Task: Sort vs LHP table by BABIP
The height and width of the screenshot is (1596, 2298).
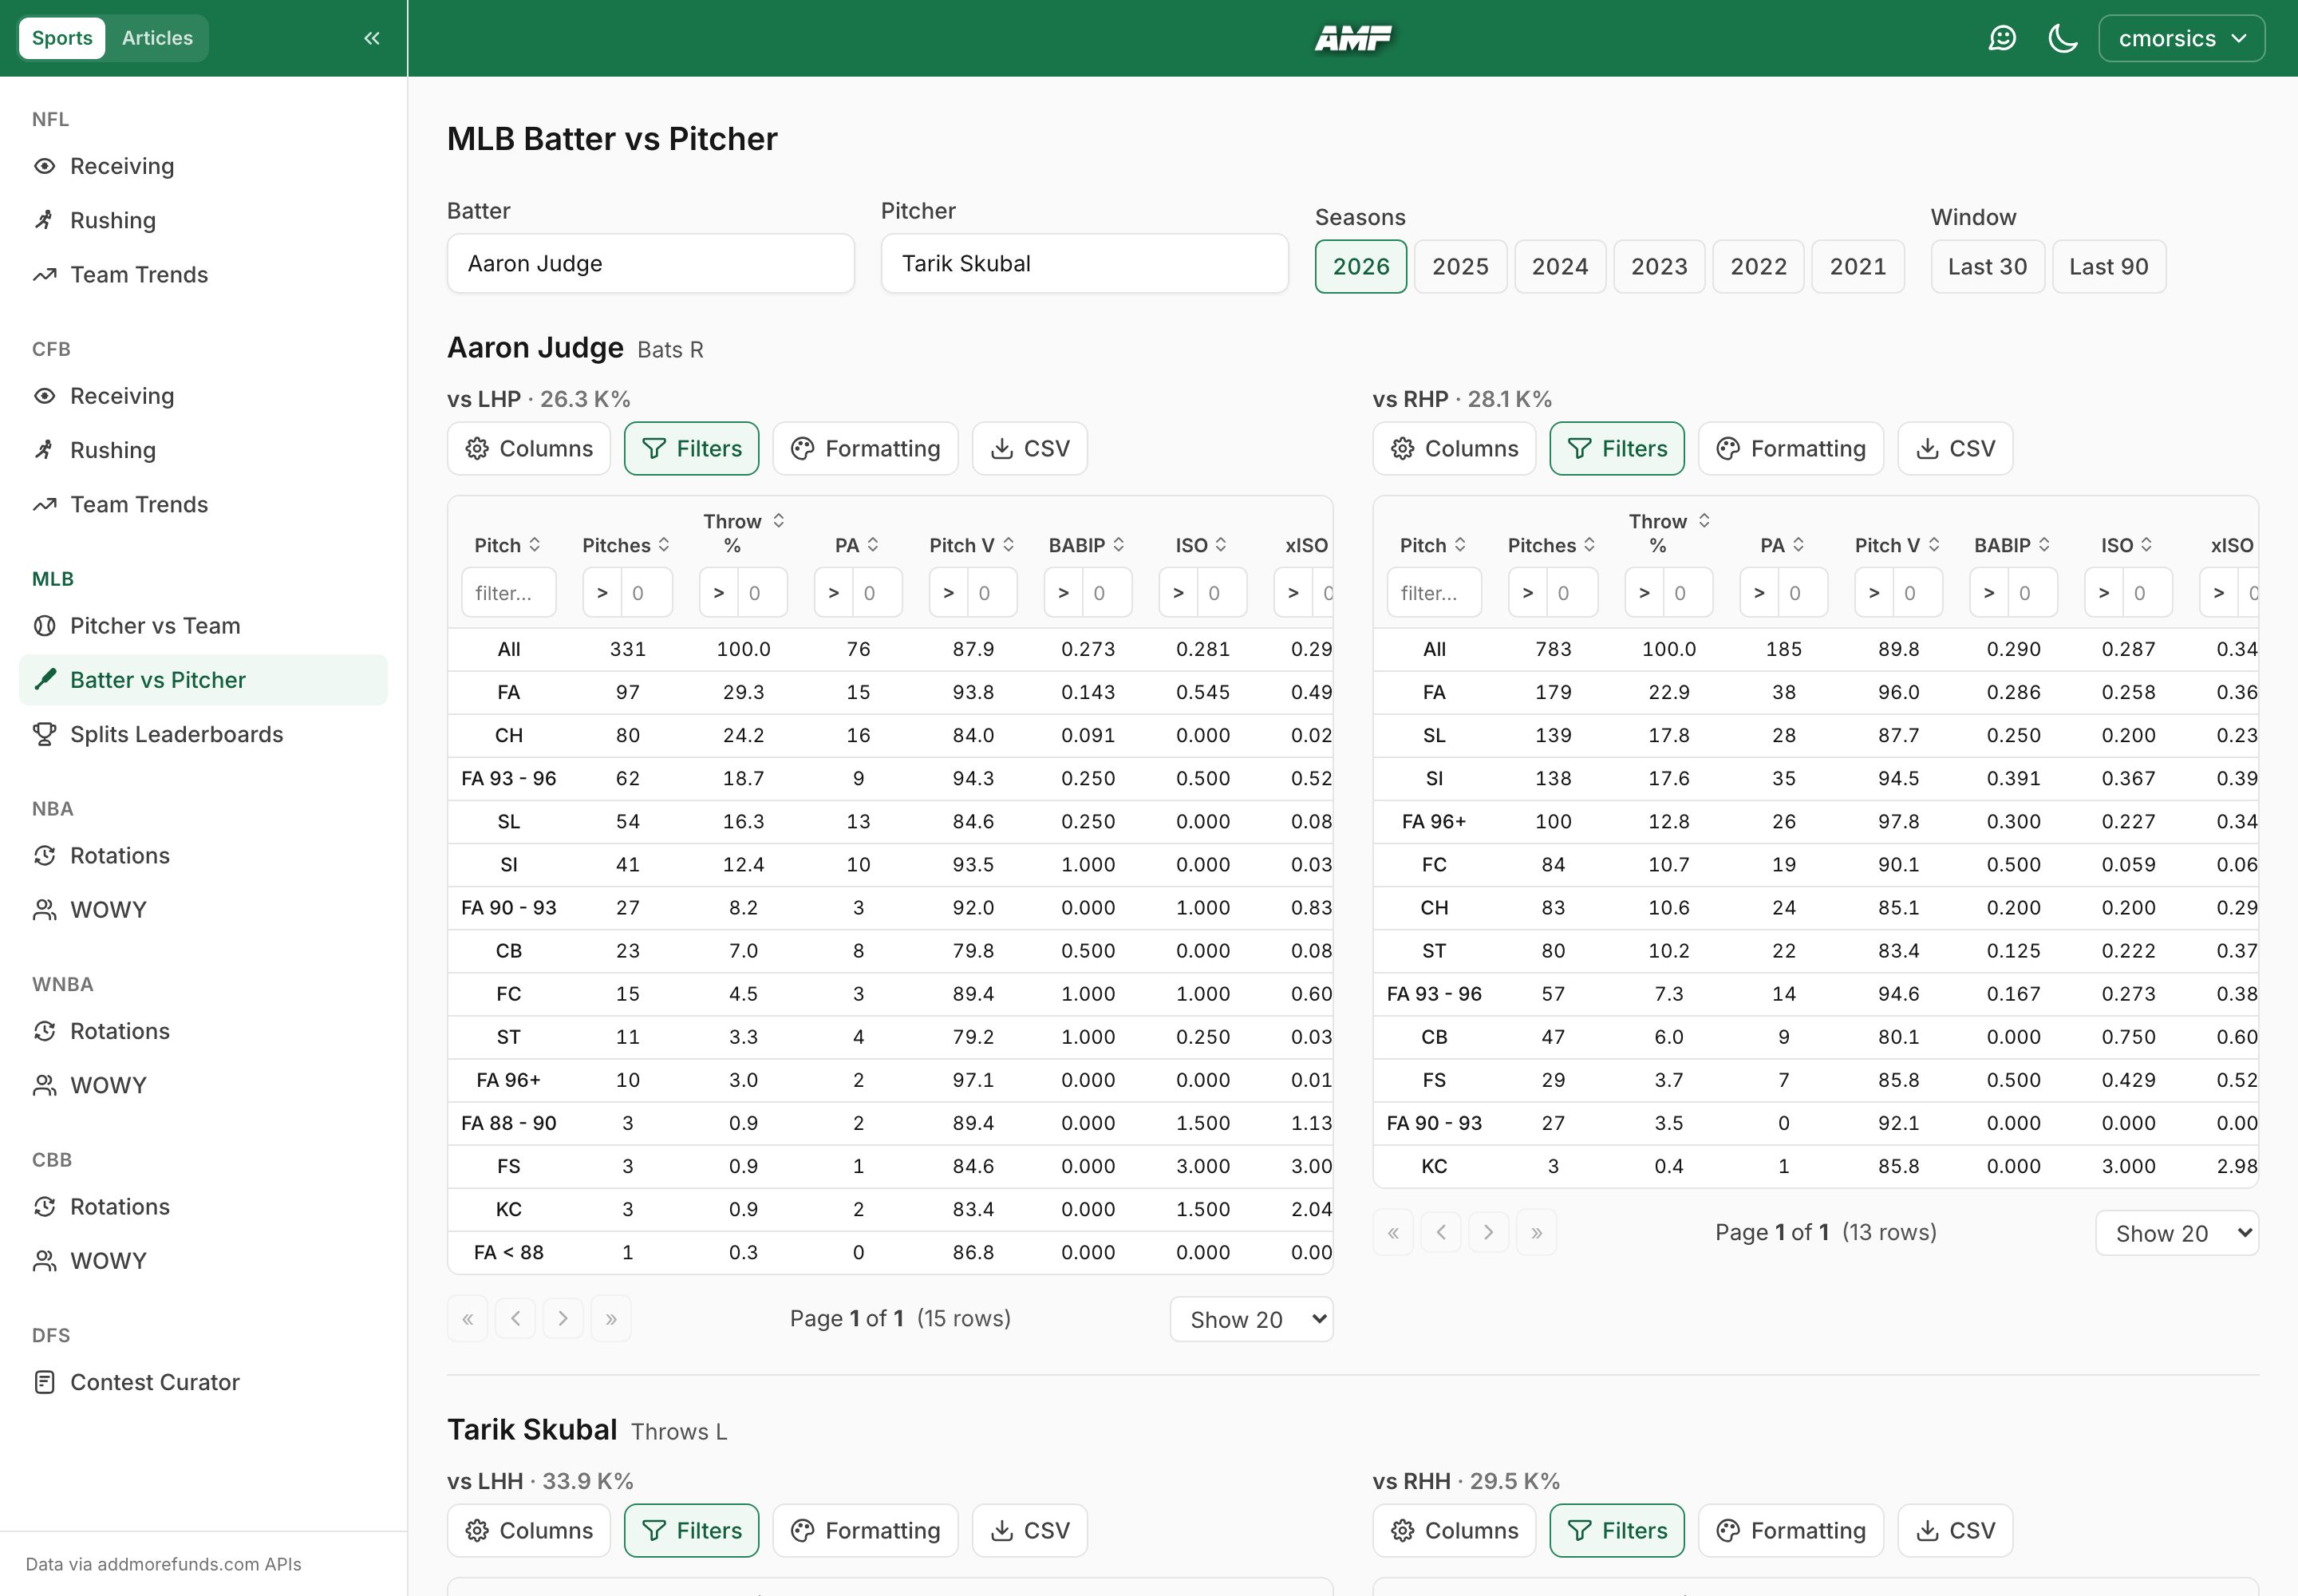Action: (1087, 545)
